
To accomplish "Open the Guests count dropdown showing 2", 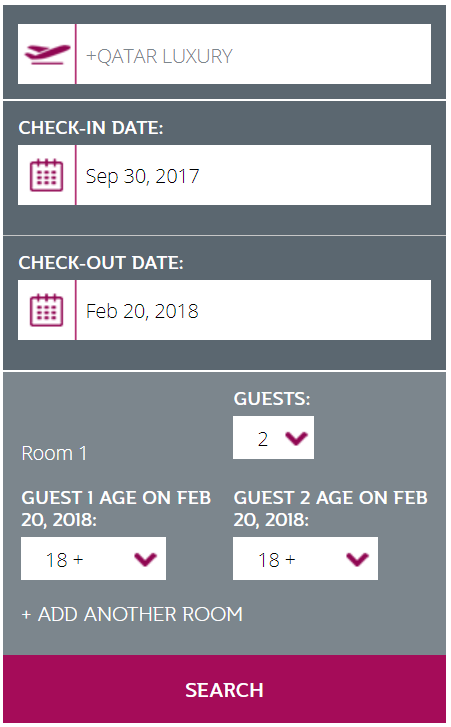I will pos(273,437).
